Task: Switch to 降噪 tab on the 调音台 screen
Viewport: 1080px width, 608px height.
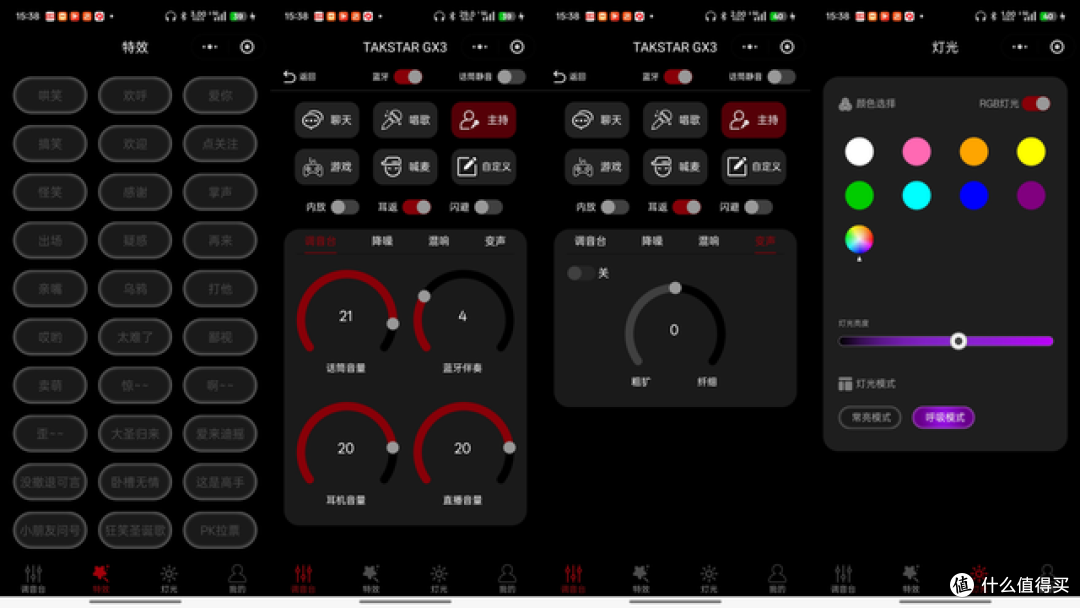Action: tap(382, 242)
